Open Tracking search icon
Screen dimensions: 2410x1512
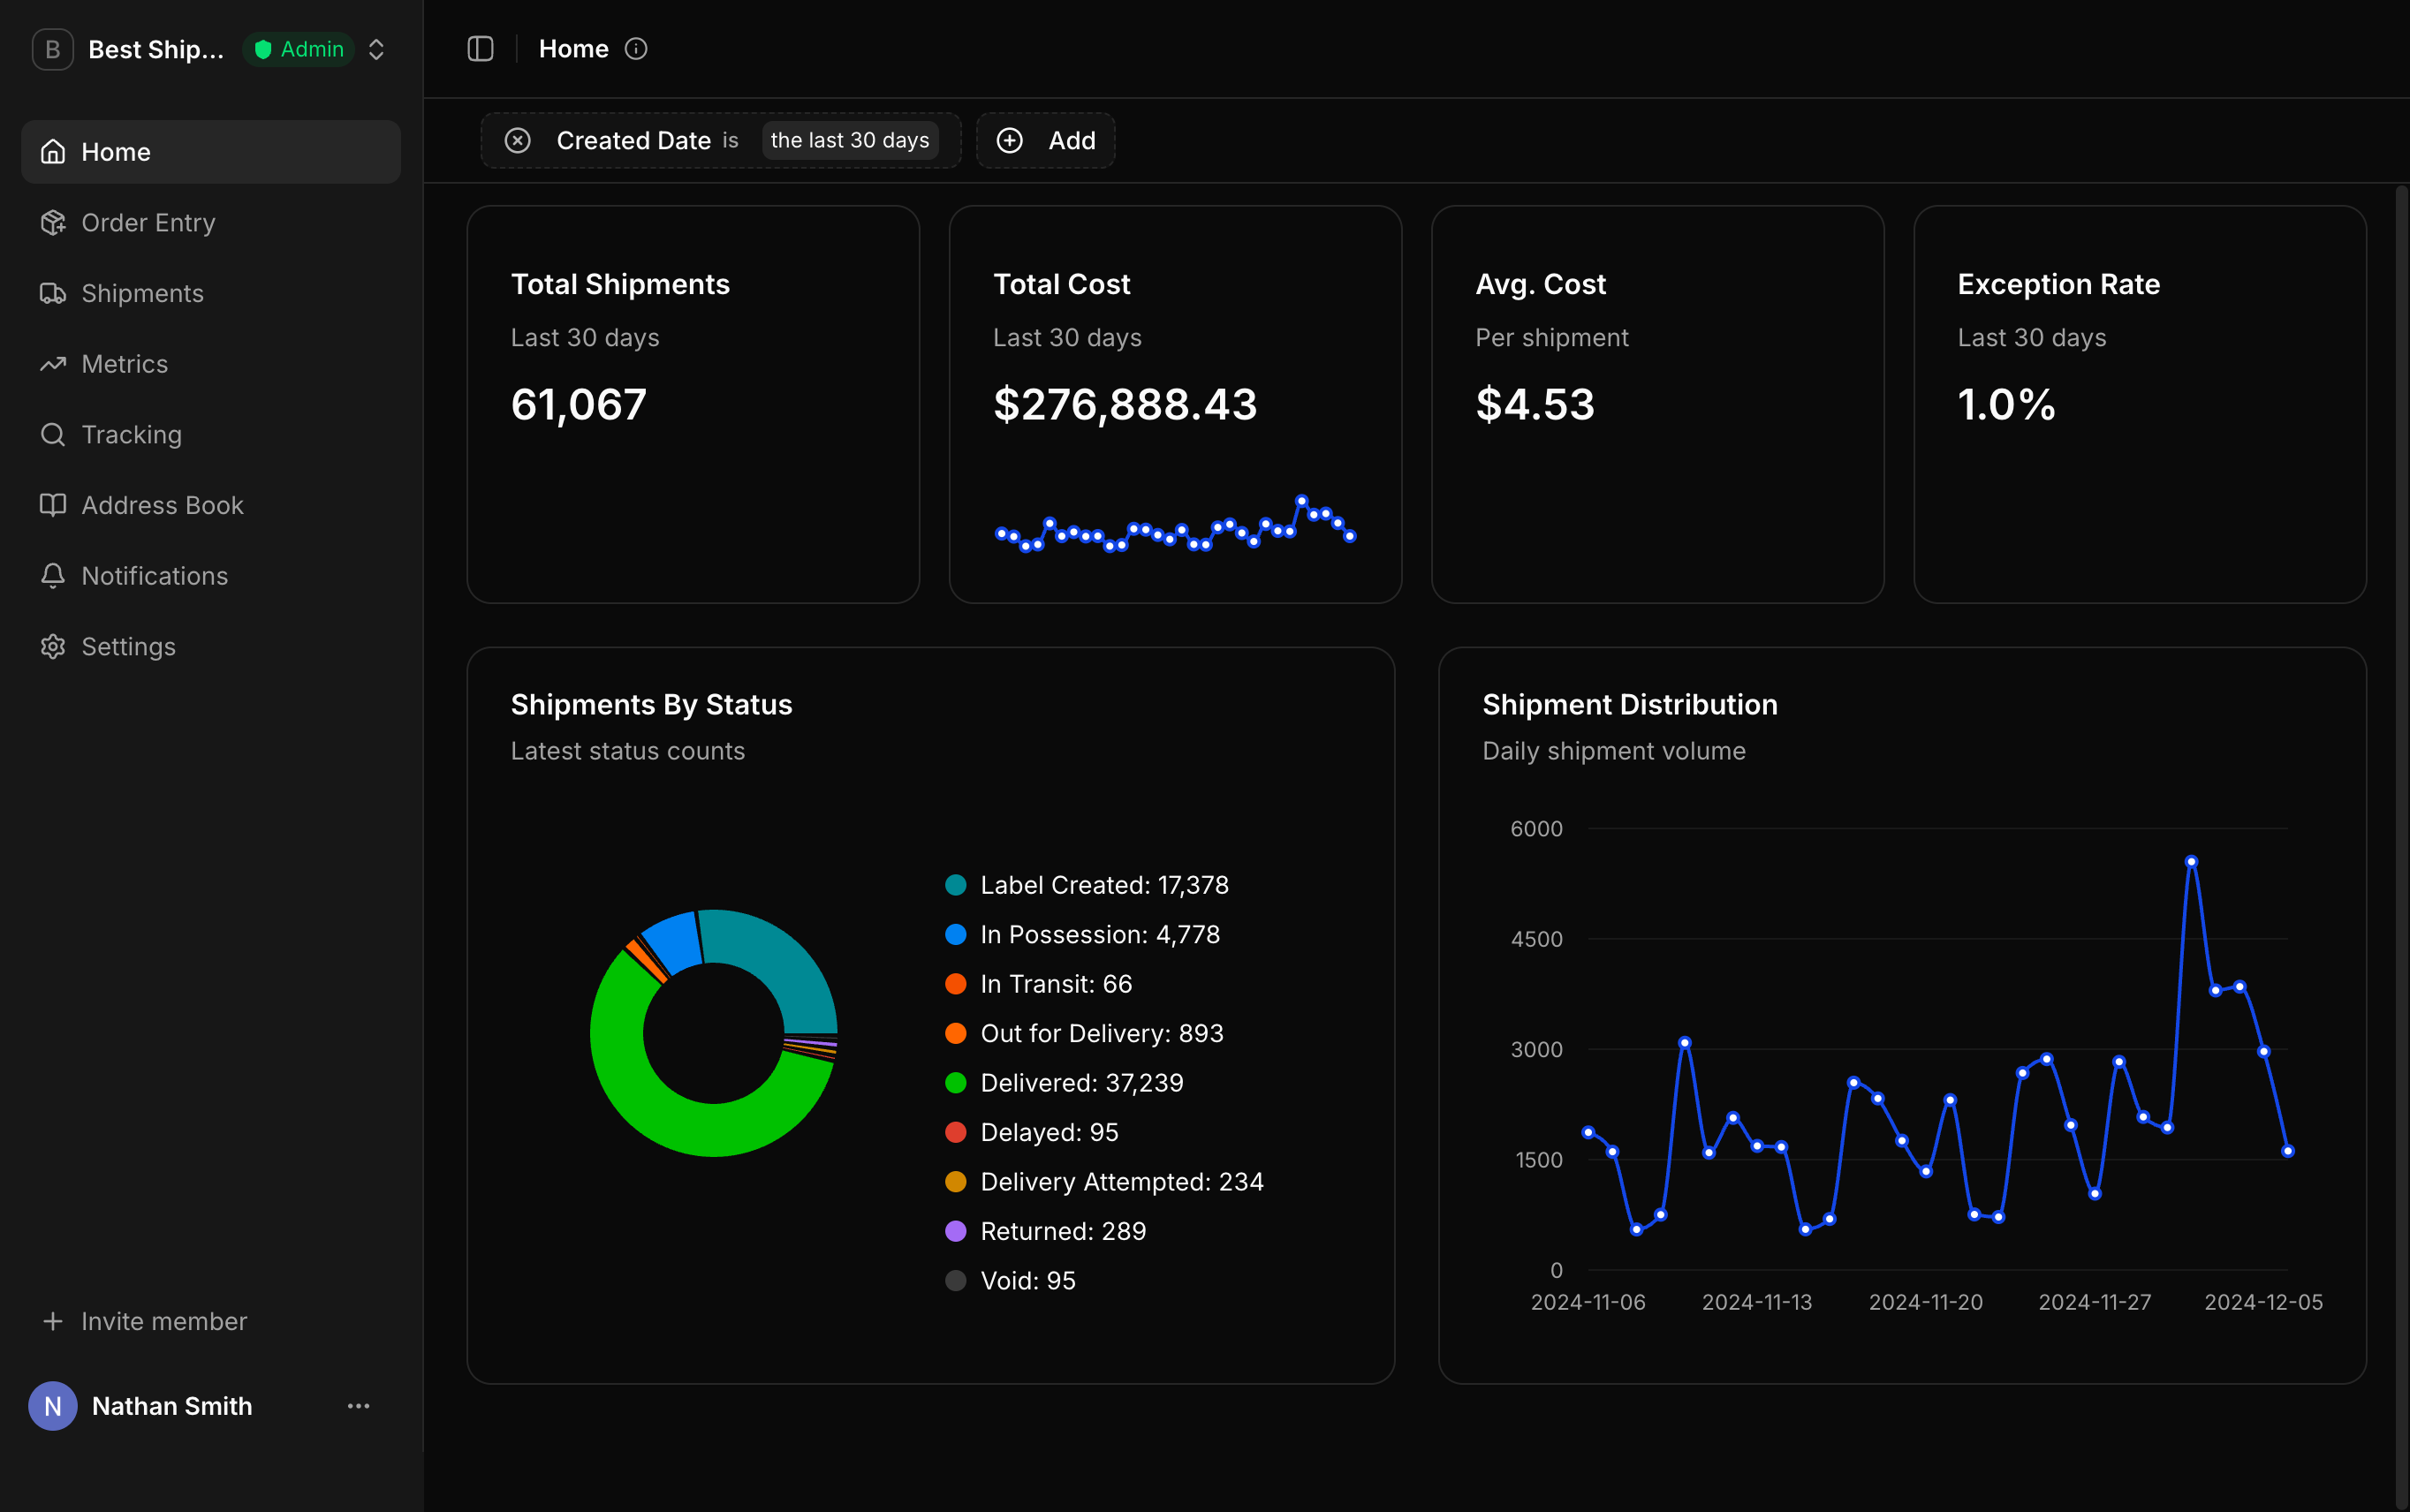(x=53, y=435)
